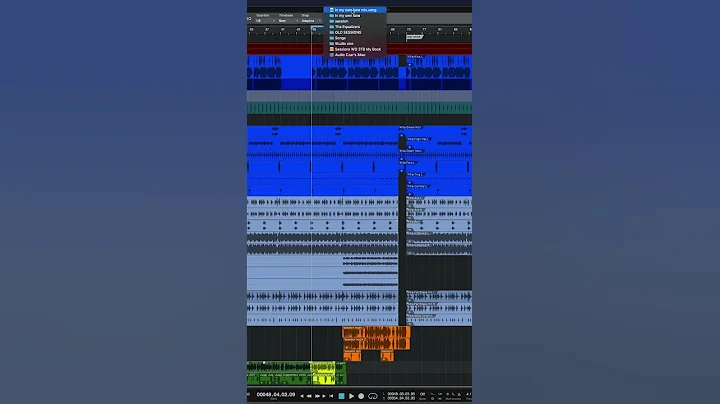Viewport: 720px width, 404px height.
Task: Select the highlighted yellow upper clip
Action: (323, 367)
